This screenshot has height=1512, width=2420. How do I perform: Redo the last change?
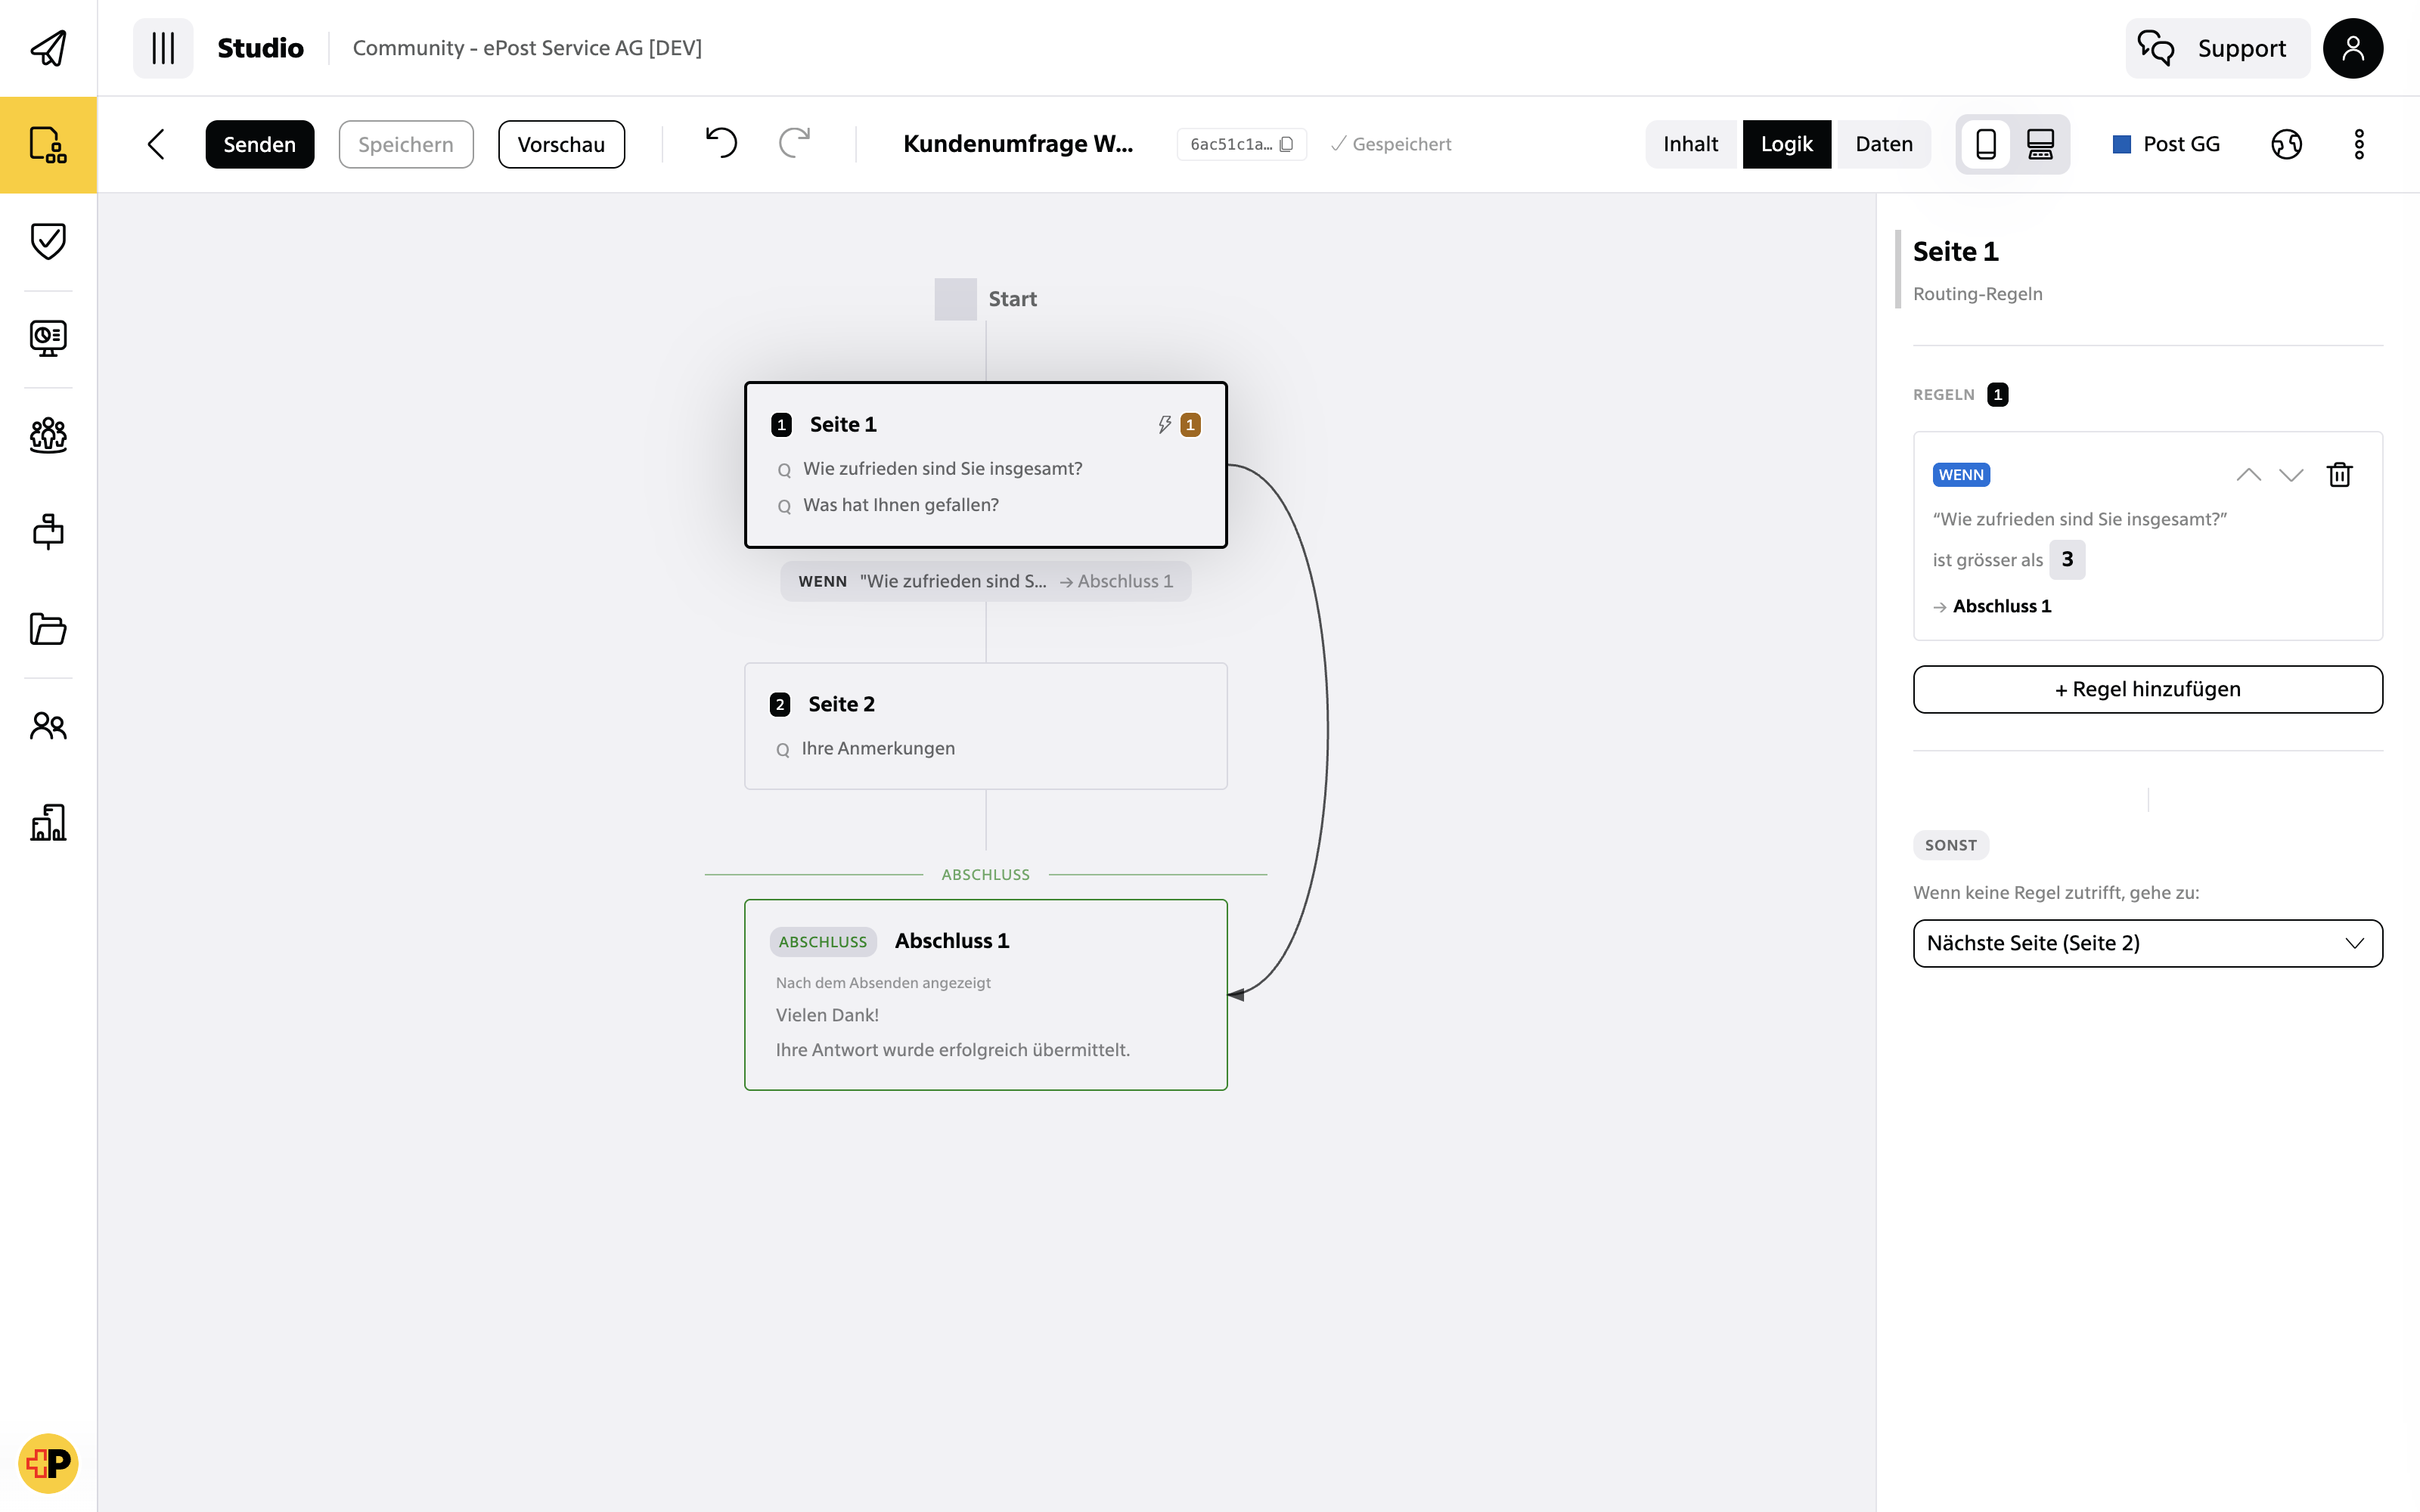(x=794, y=144)
